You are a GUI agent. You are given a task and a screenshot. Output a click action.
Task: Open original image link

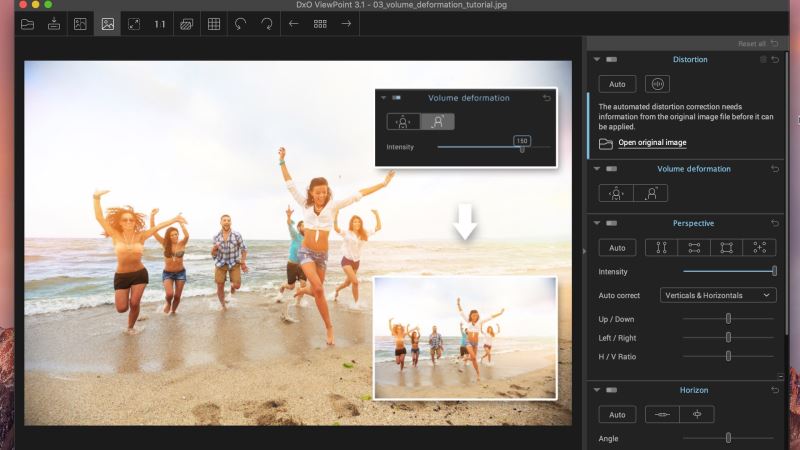[x=652, y=143]
